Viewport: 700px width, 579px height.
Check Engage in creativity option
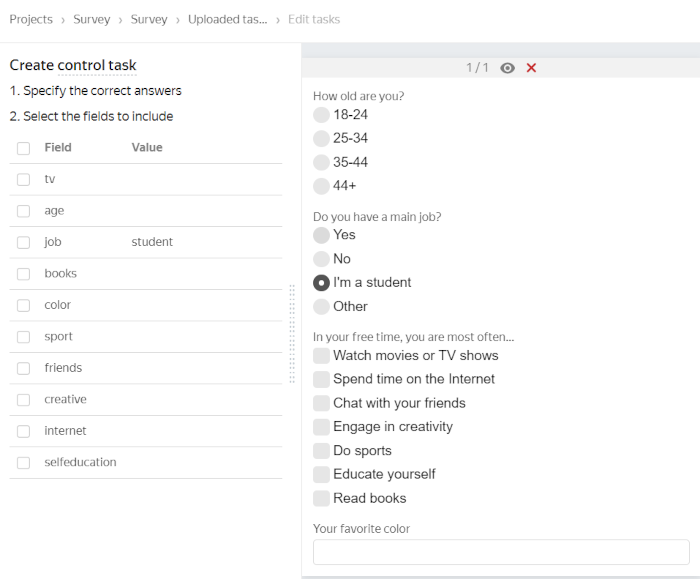pyautogui.click(x=321, y=427)
